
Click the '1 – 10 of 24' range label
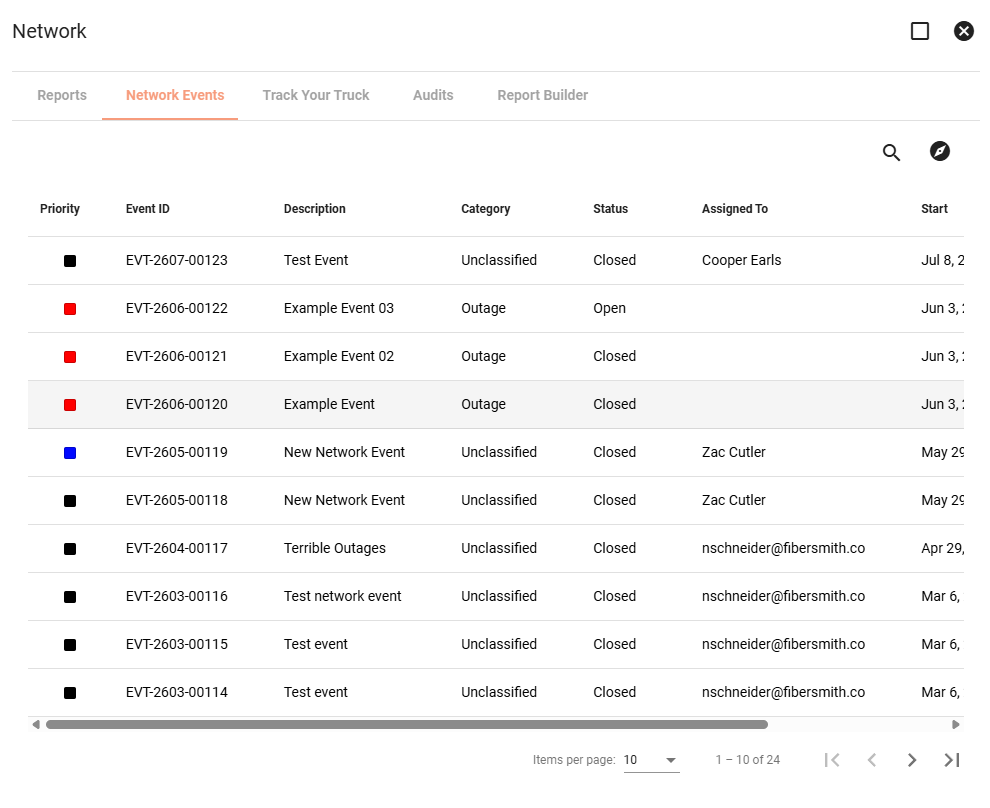coord(748,760)
